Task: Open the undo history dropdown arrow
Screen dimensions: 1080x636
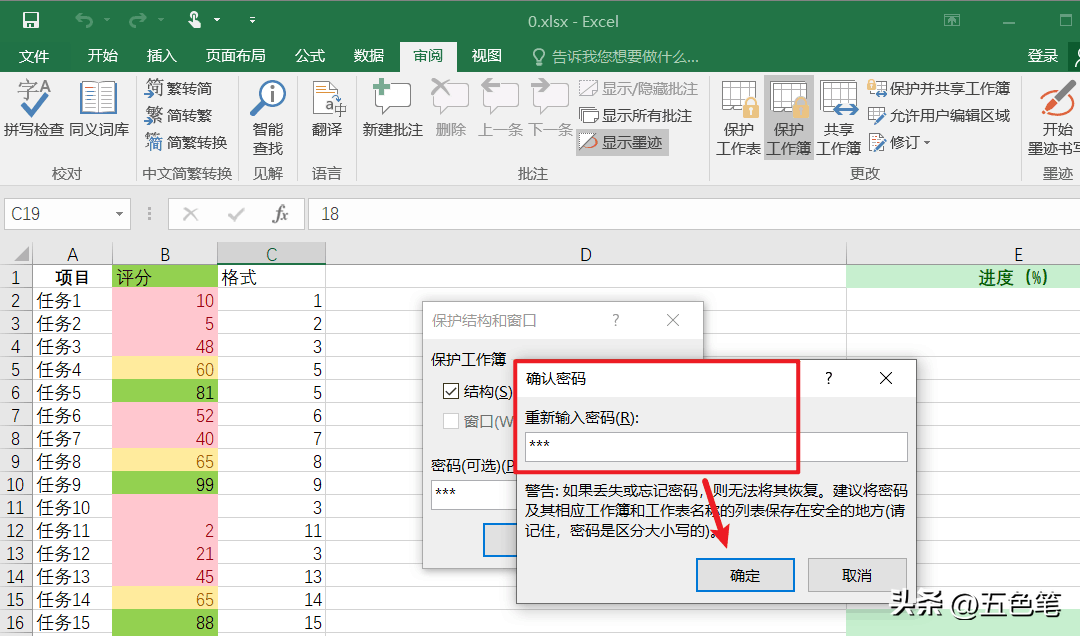Action: [107, 21]
